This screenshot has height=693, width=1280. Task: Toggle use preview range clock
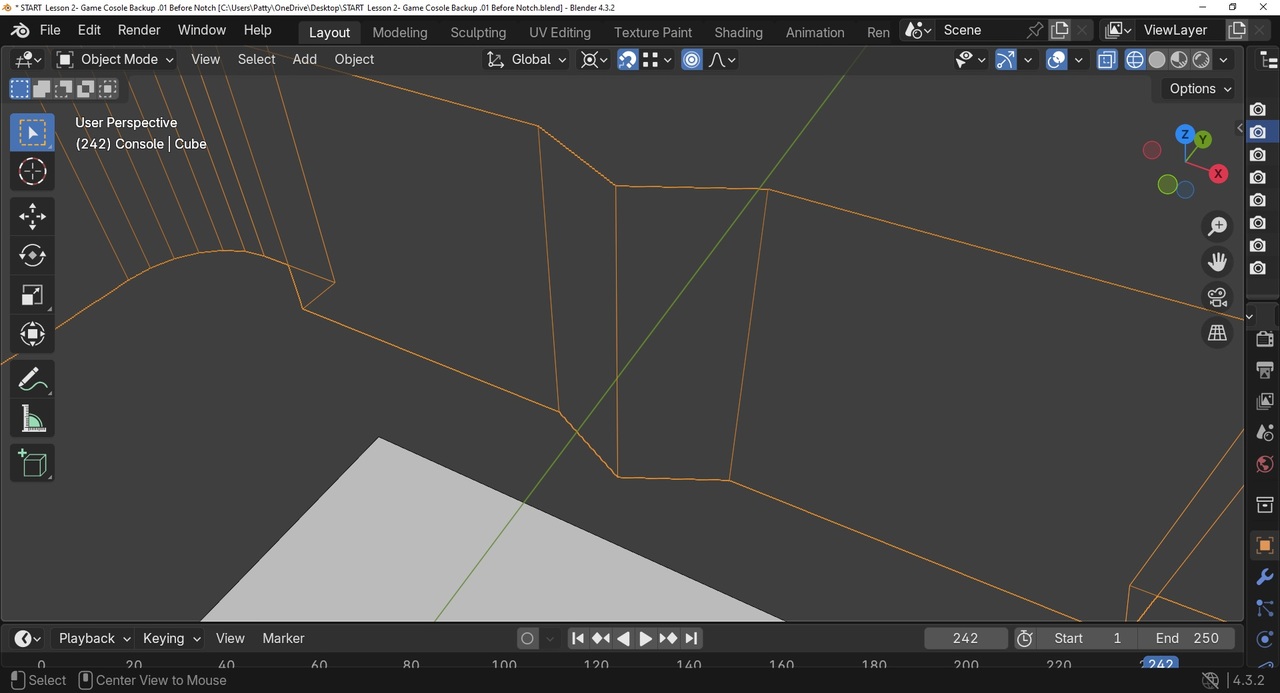point(1024,638)
